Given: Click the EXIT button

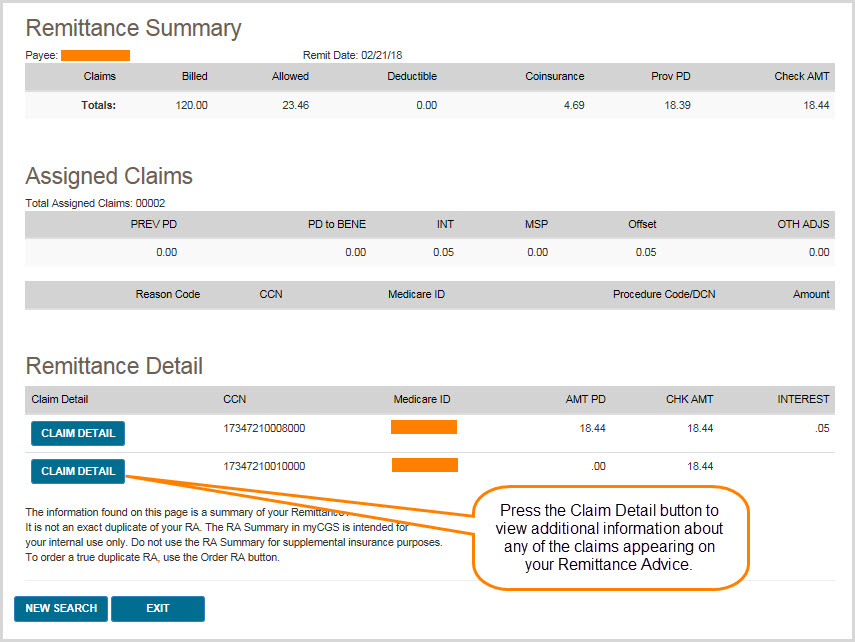Looking at the screenshot, I should coord(158,608).
